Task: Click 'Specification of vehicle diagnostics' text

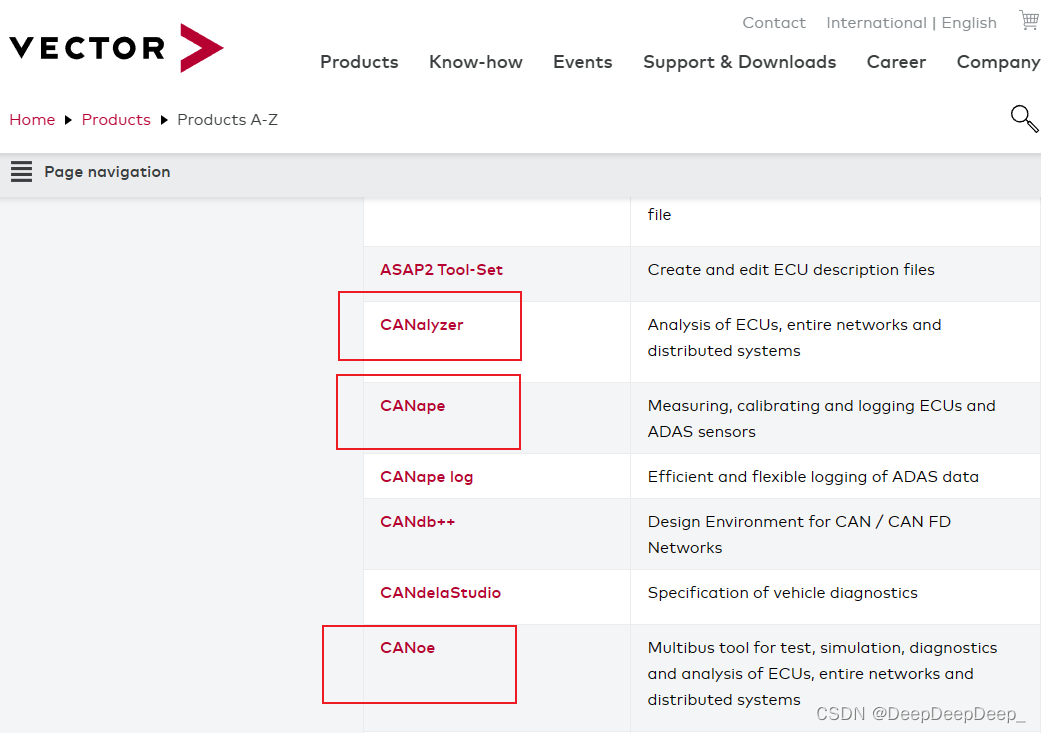Action: tap(783, 593)
